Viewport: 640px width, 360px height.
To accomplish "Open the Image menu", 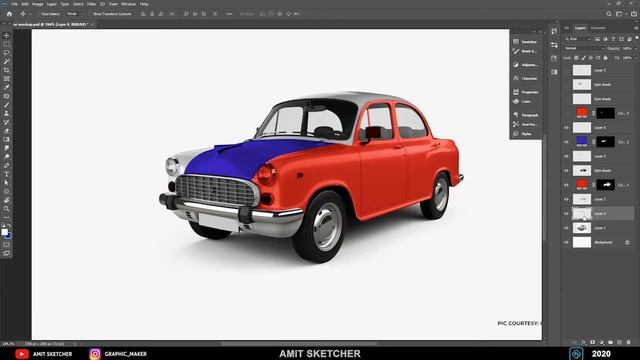I will click(x=37, y=4).
